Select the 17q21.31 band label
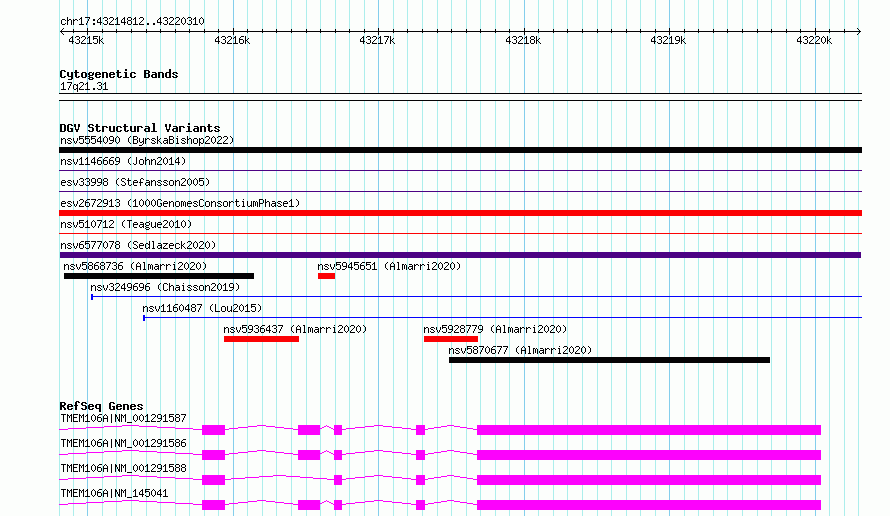Image resolution: width=890 pixels, height=516 pixels. (84, 87)
